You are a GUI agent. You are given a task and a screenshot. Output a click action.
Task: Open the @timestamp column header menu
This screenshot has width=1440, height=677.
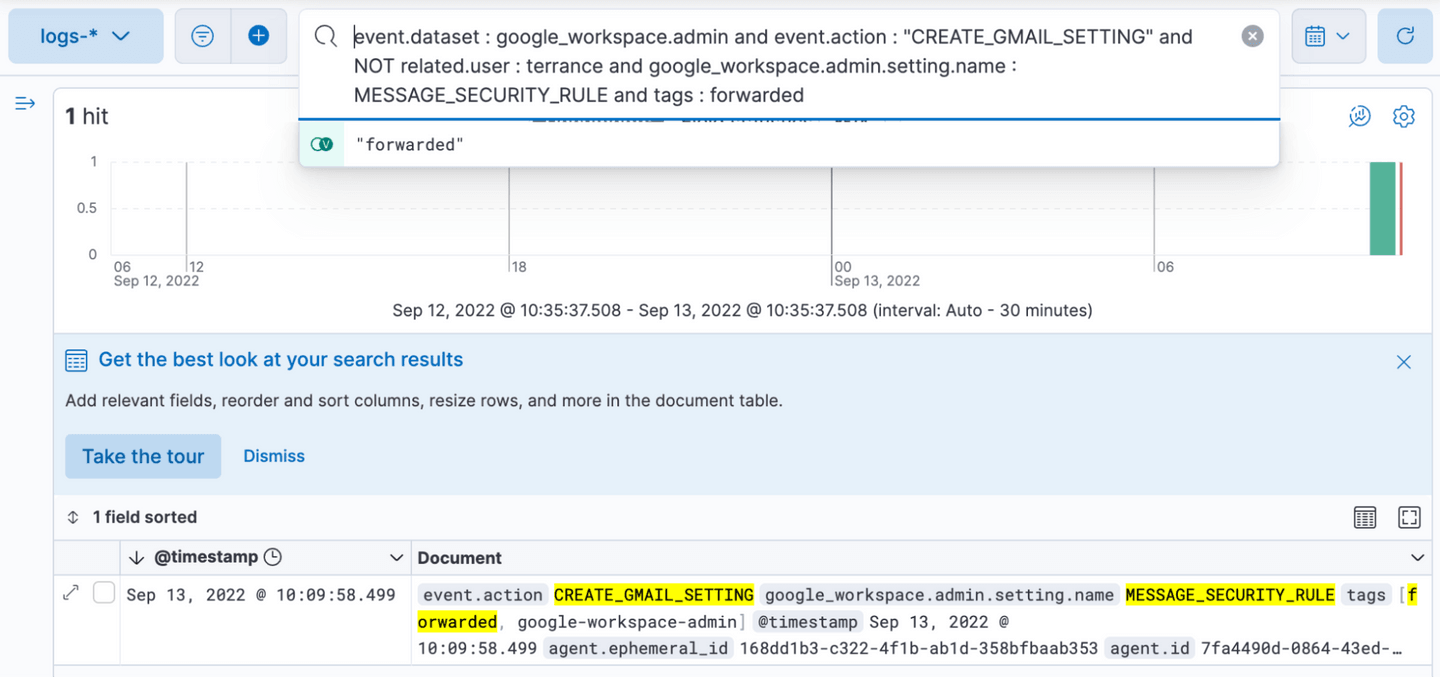tap(396, 558)
